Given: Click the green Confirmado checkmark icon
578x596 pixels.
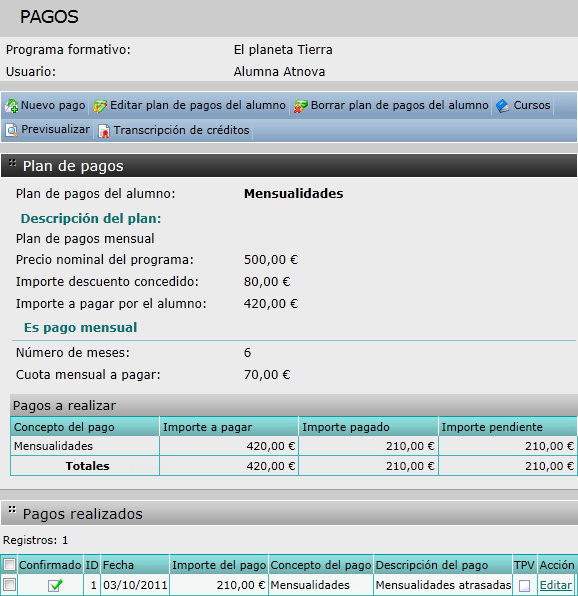Looking at the screenshot, I should (x=55, y=585).
